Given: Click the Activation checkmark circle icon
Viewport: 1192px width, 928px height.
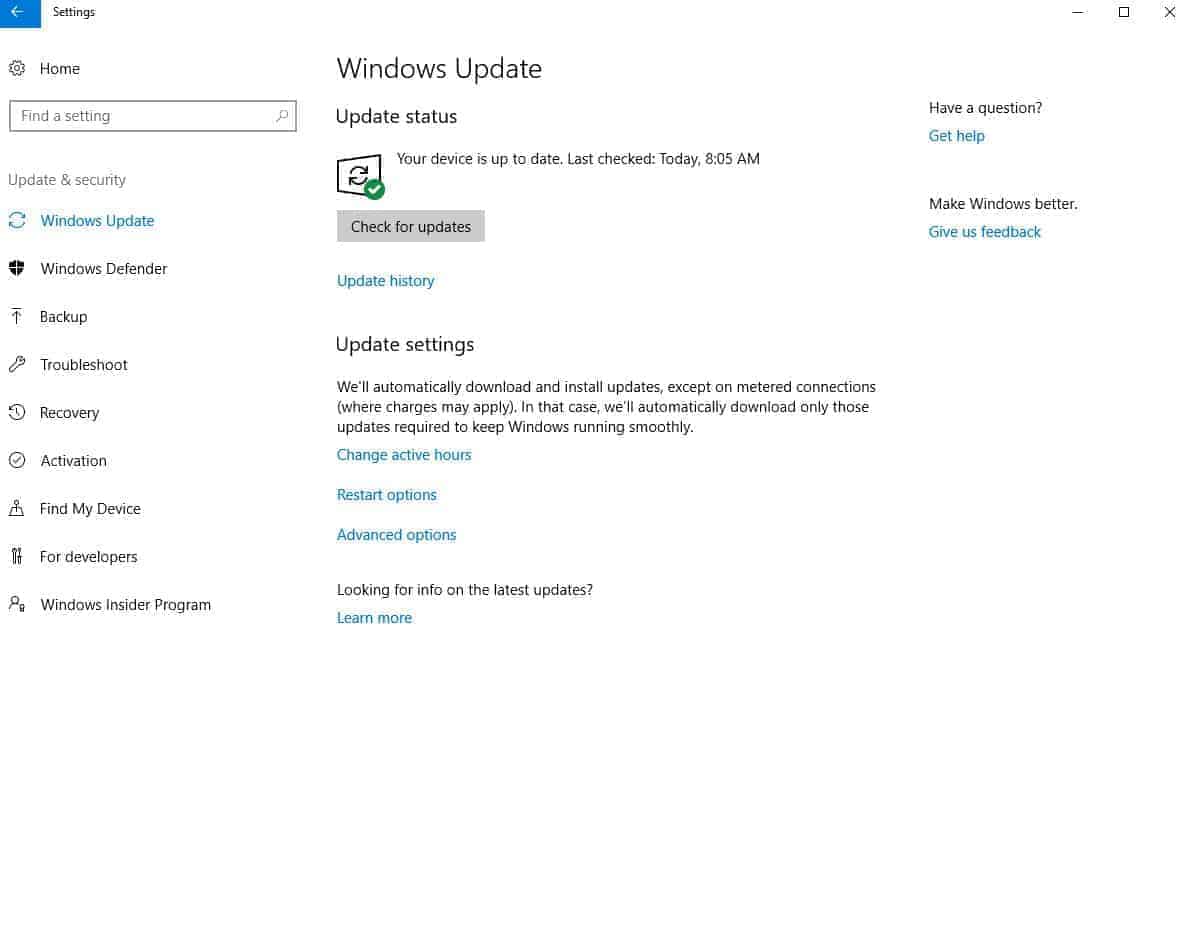Looking at the screenshot, I should pyautogui.click(x=17, y=460).
